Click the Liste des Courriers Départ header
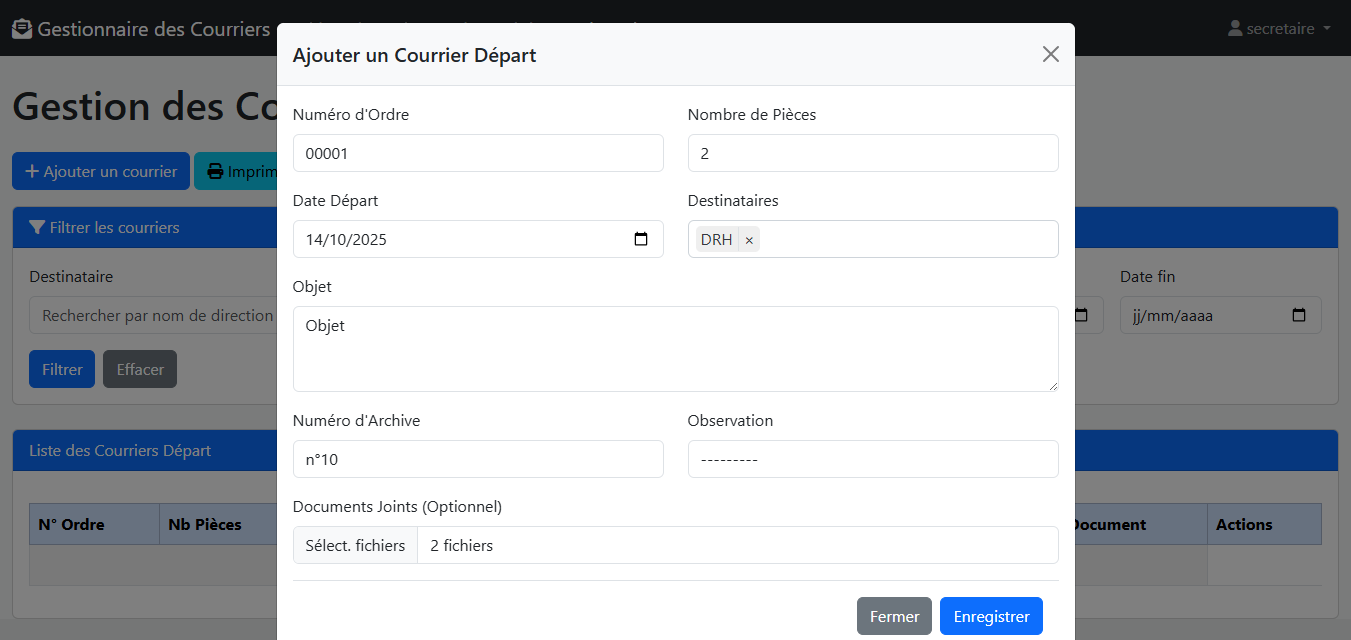The image size is (1351, 640). pyautogui.click(x=120, y=450)
